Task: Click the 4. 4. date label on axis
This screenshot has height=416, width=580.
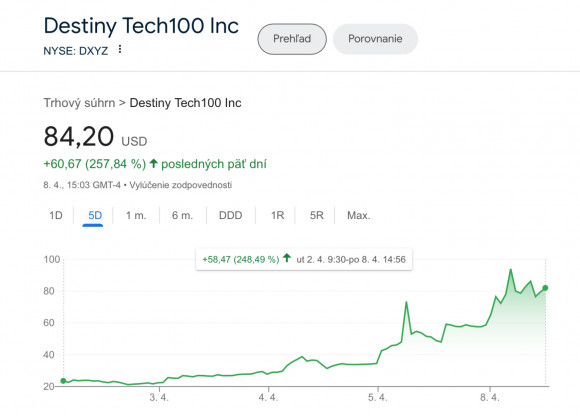Action: coord(268,398)
